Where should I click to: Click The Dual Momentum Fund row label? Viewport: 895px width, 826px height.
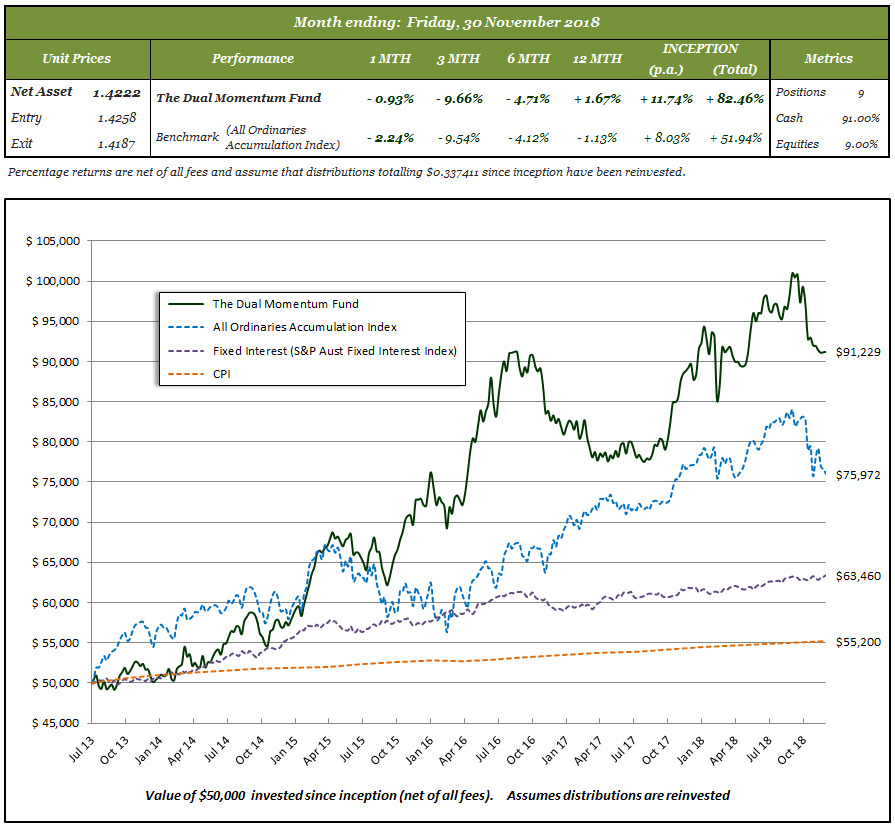(239, 98)
